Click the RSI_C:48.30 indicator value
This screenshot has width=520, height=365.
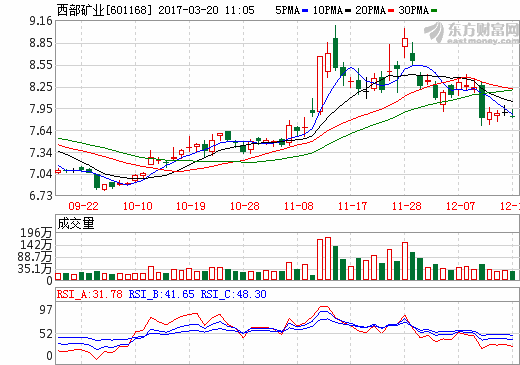[x=234, y=294]
